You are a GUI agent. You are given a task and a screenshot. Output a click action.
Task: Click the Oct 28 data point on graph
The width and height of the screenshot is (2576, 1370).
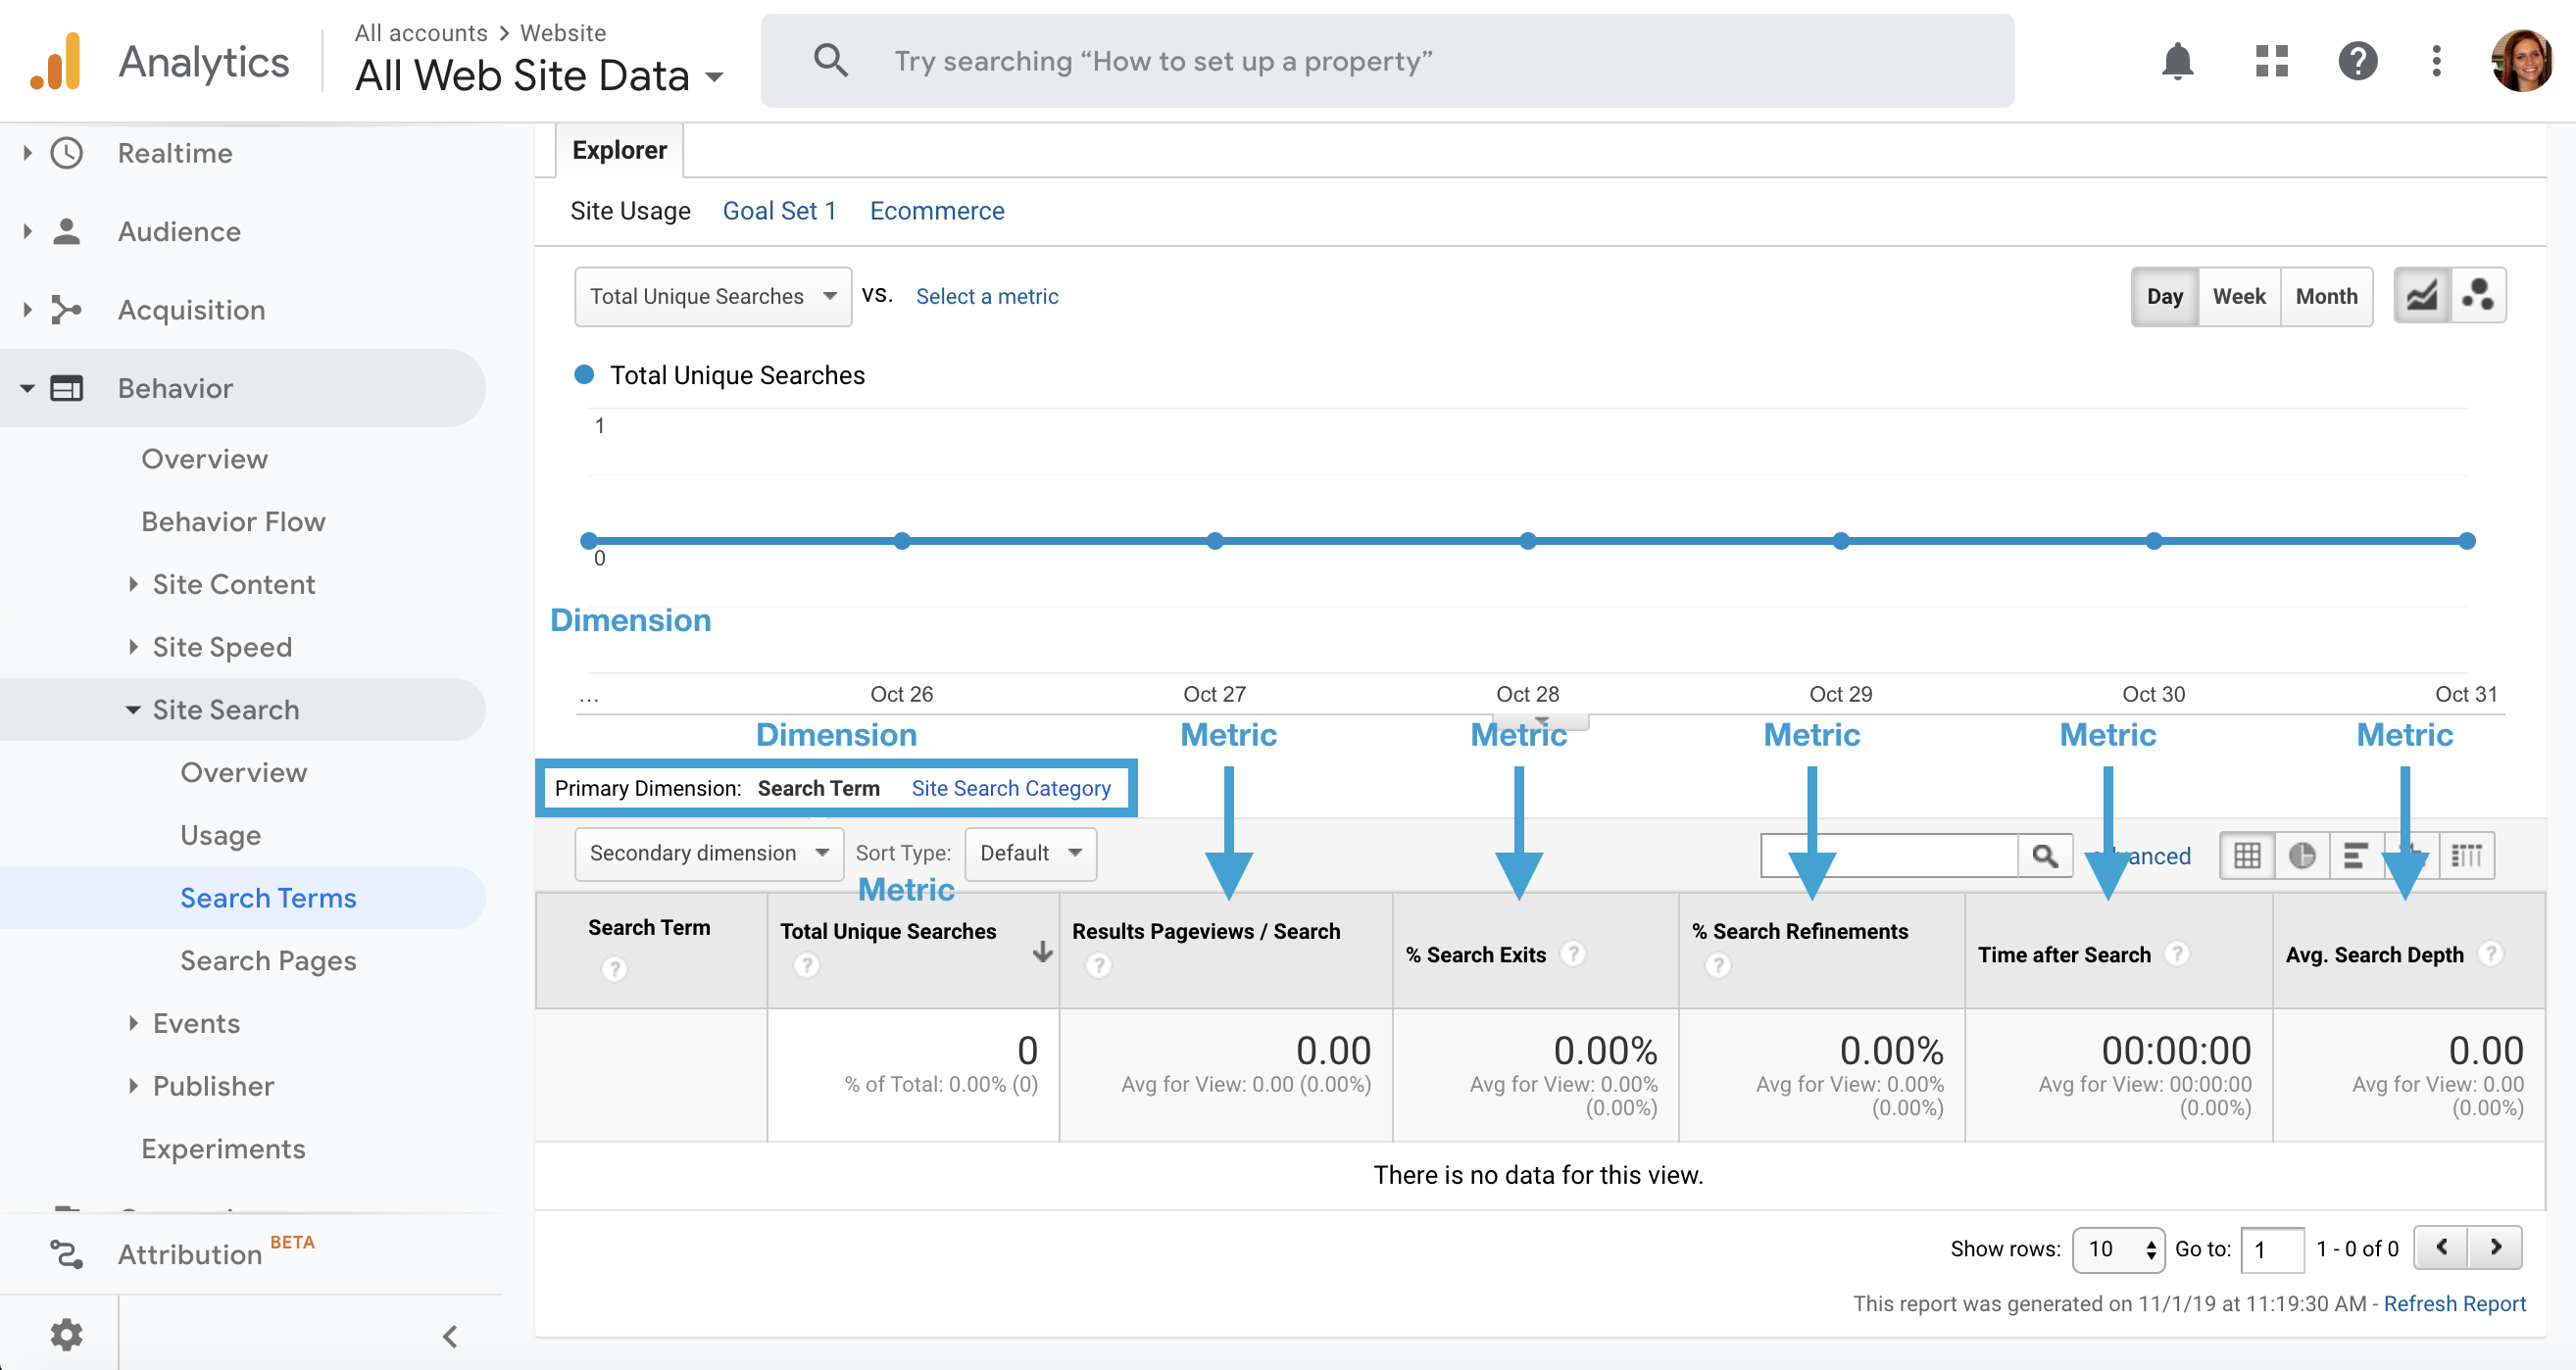tap(1527, 541)
